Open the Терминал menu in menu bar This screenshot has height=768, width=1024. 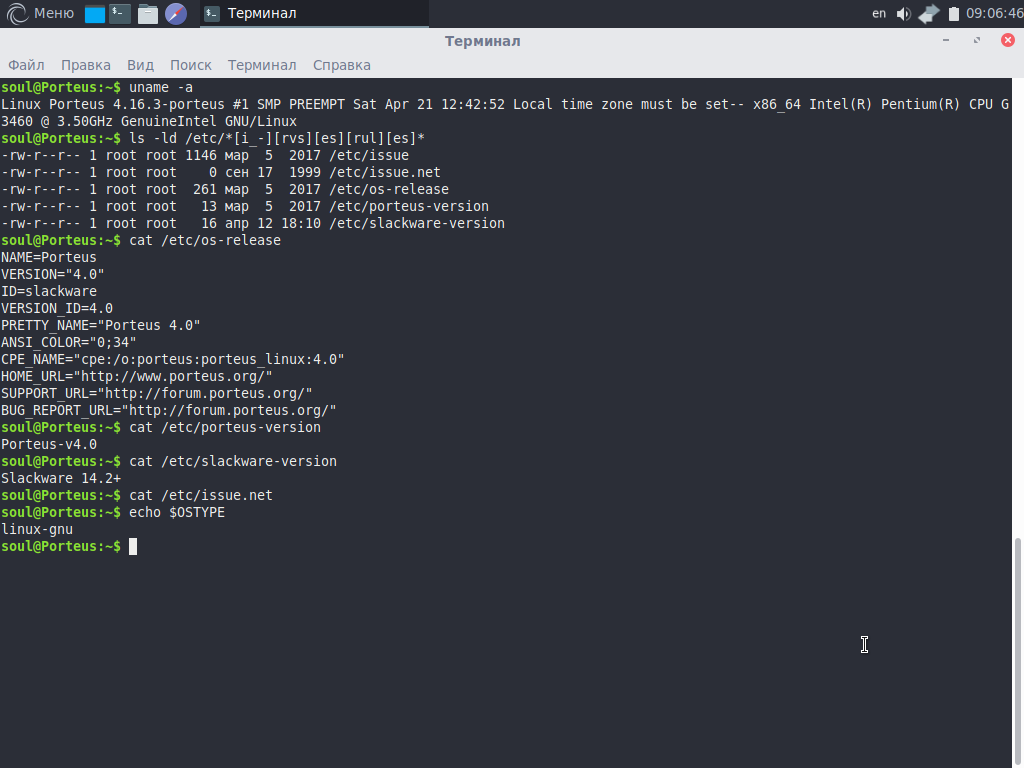click(262, 65)
